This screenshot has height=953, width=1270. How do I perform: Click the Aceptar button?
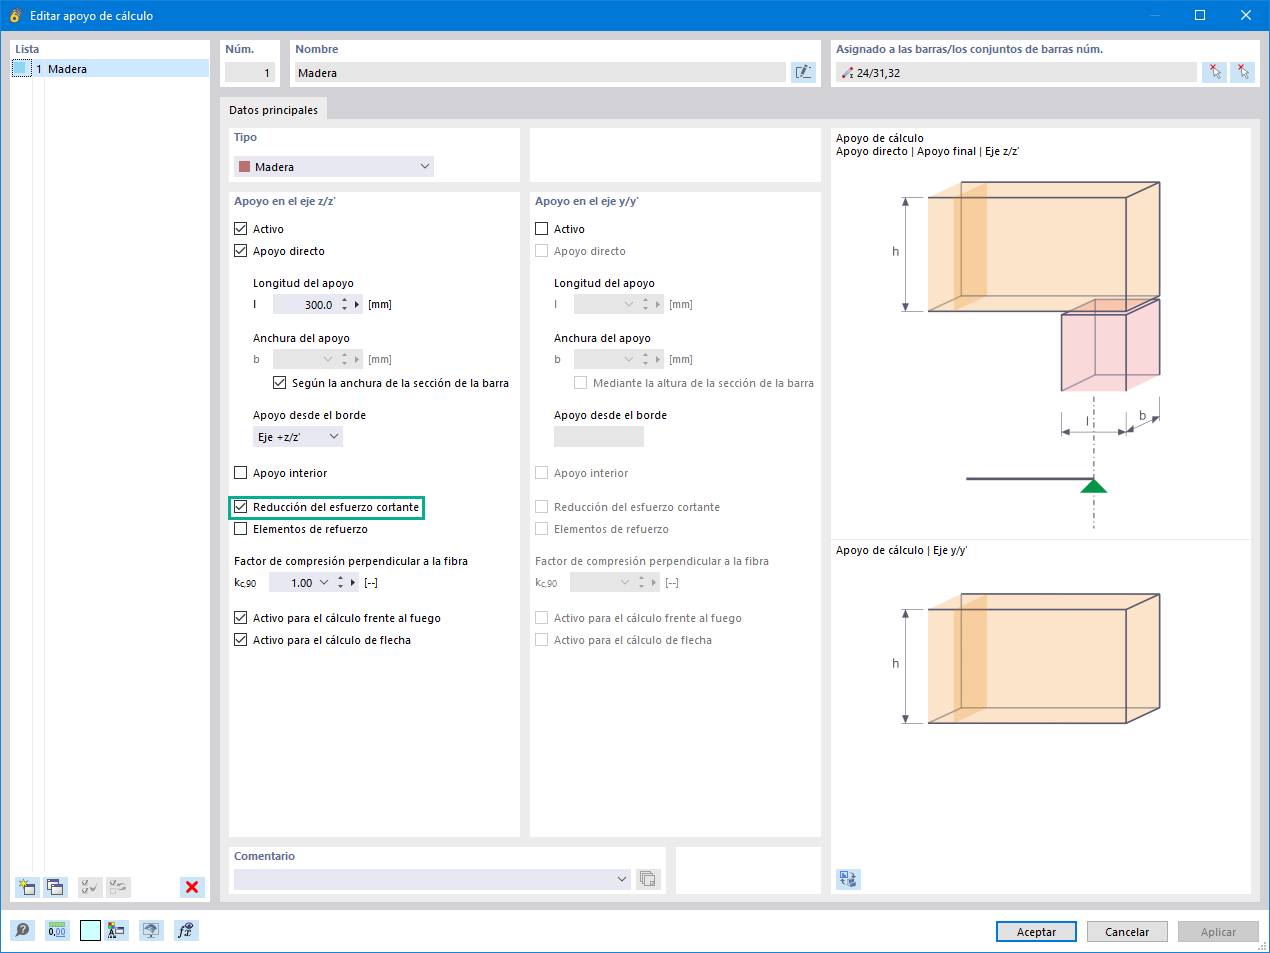(x=1036, y=932)
